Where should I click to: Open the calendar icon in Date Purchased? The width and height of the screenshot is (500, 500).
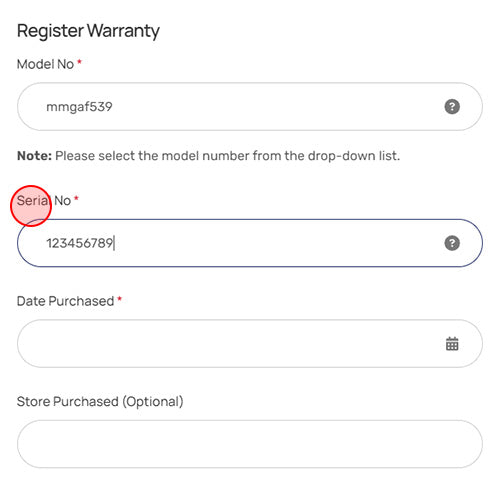point(452,344)
